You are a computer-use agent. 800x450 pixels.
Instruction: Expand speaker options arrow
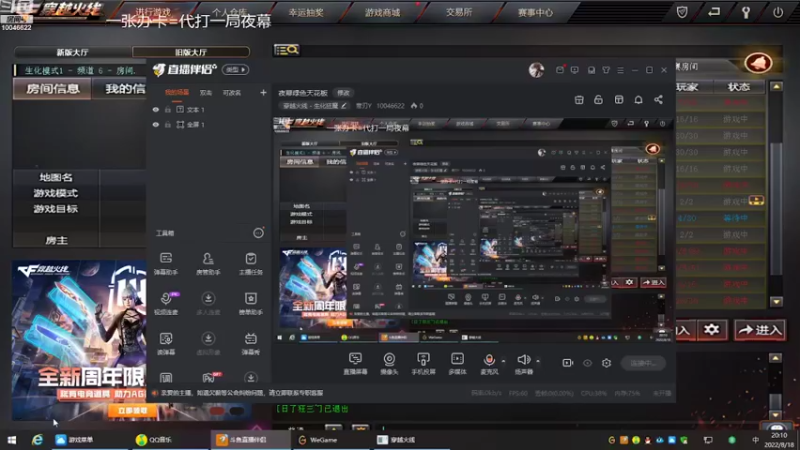[x=538, y=361]
